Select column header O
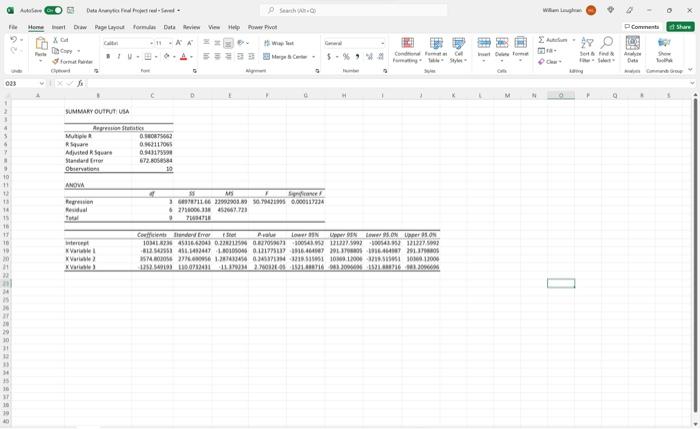The height and width of the screenshot is (429, 700). pyautogui.click(x=561, y=96)
